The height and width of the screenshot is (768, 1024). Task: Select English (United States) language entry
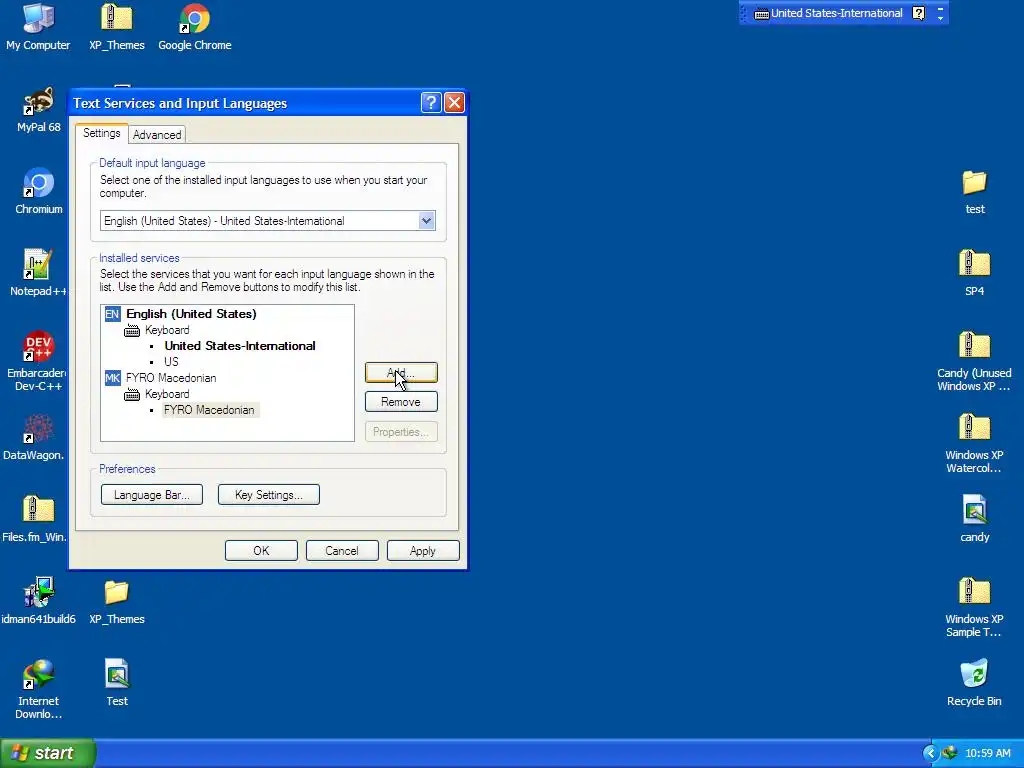(x=191, y=314)
